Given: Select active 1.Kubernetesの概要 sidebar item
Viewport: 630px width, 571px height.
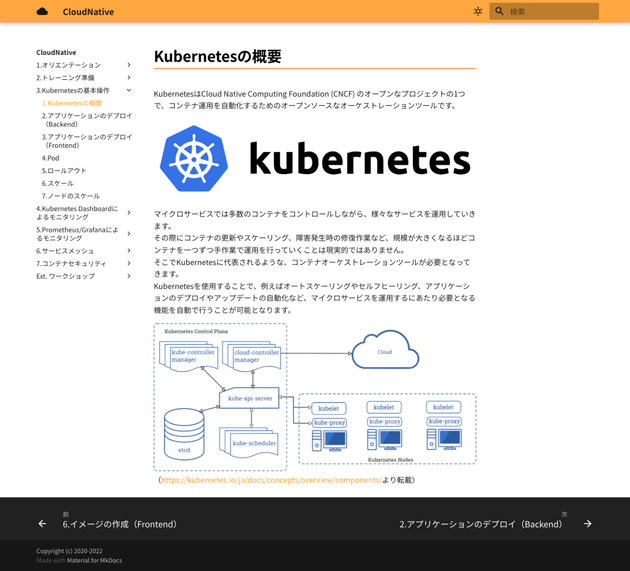Looking at the screenshot, I should [72, 103].
